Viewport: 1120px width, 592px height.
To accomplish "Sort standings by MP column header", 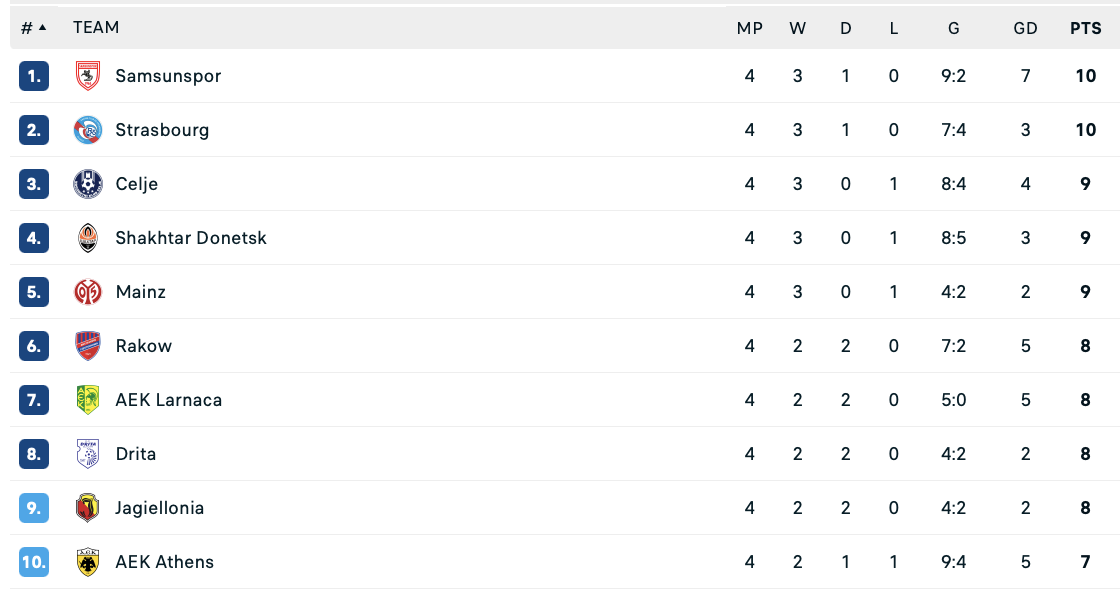I will (x=749, y=28).
